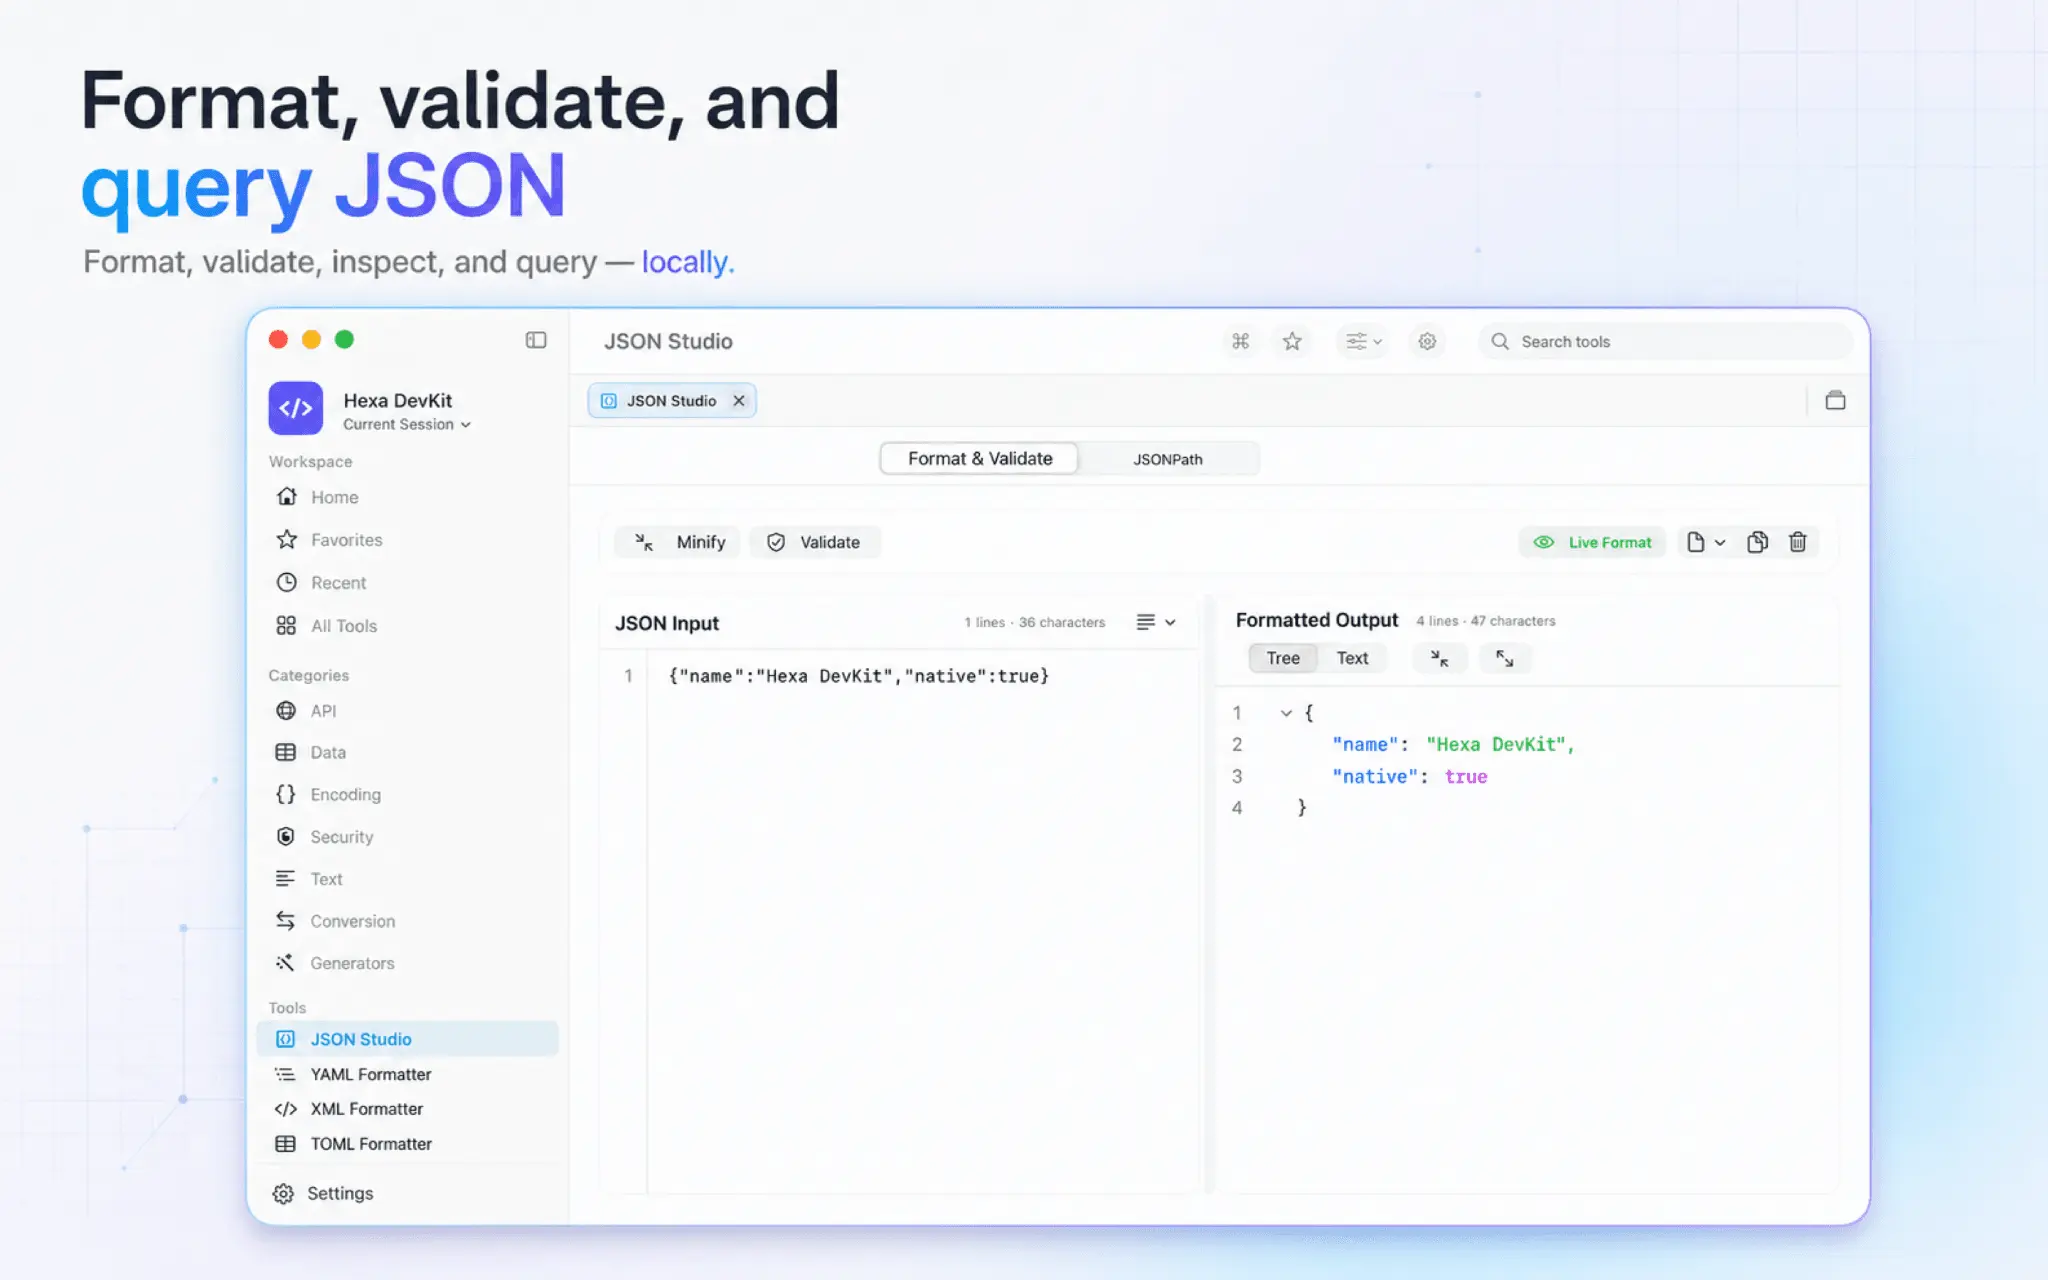2048x1280 pixels.
Task: Switch output to Tree view
Action: click(x=1283, y=658)
